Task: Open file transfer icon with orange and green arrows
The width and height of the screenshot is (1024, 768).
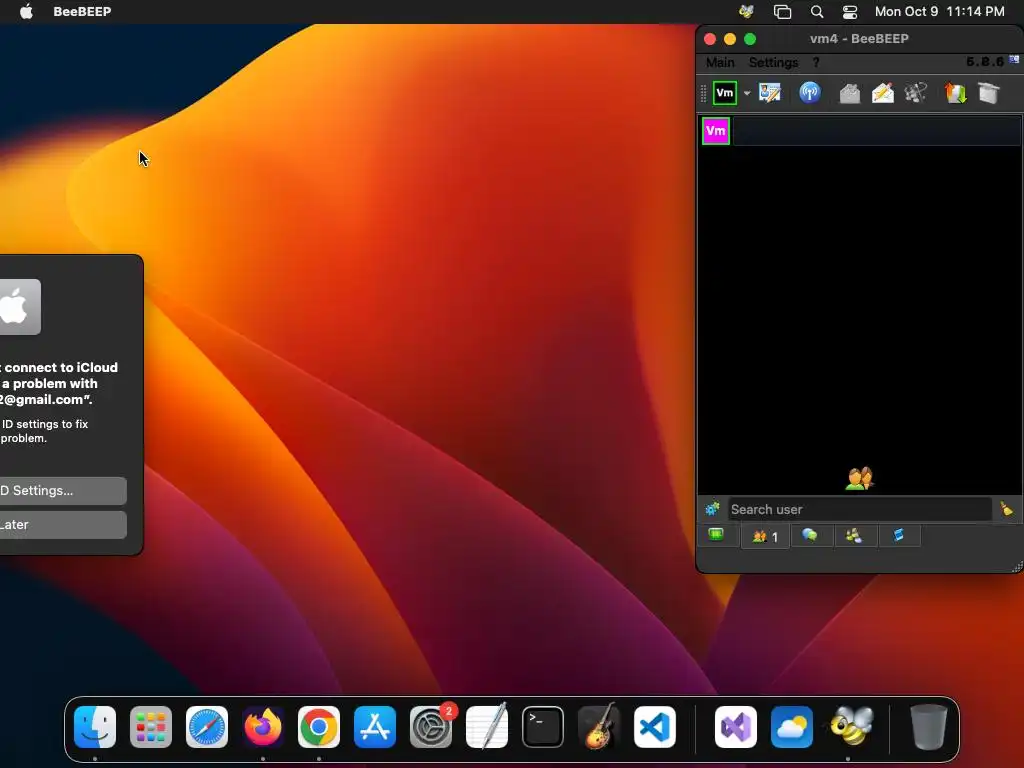Action: pos(955,93)
